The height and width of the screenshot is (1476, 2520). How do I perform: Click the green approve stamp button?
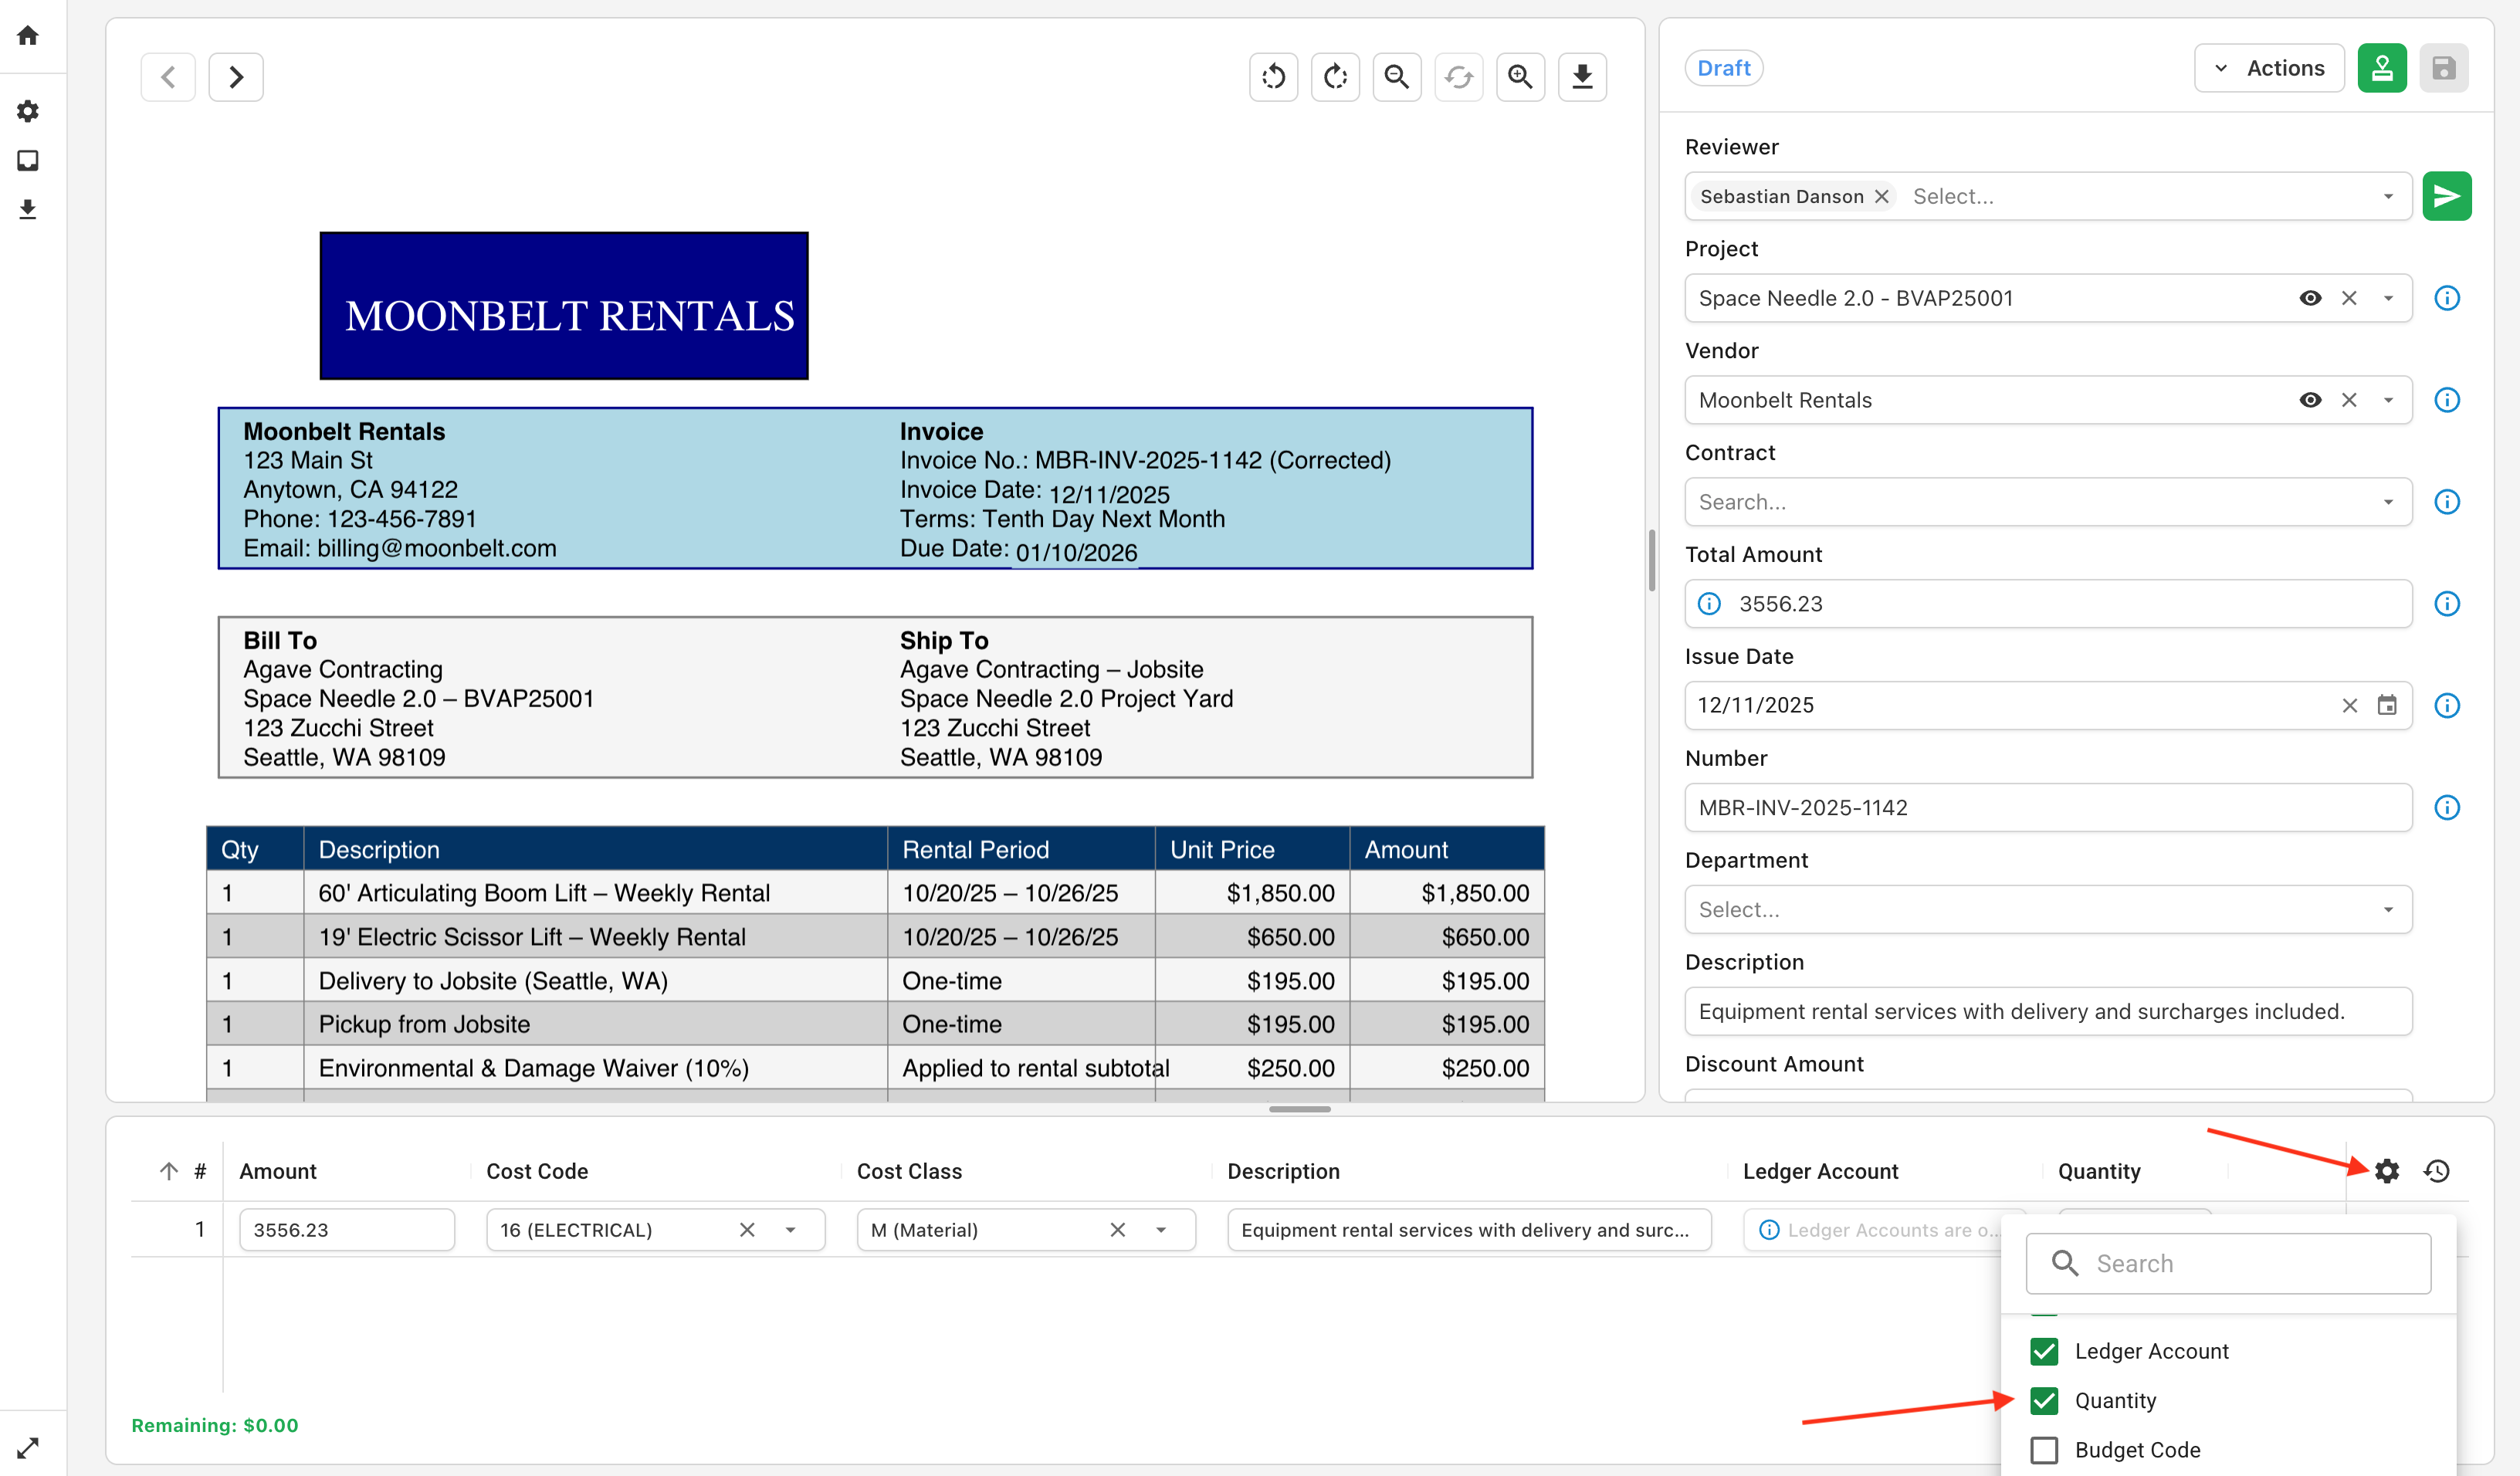click(x=2382, y=68)
